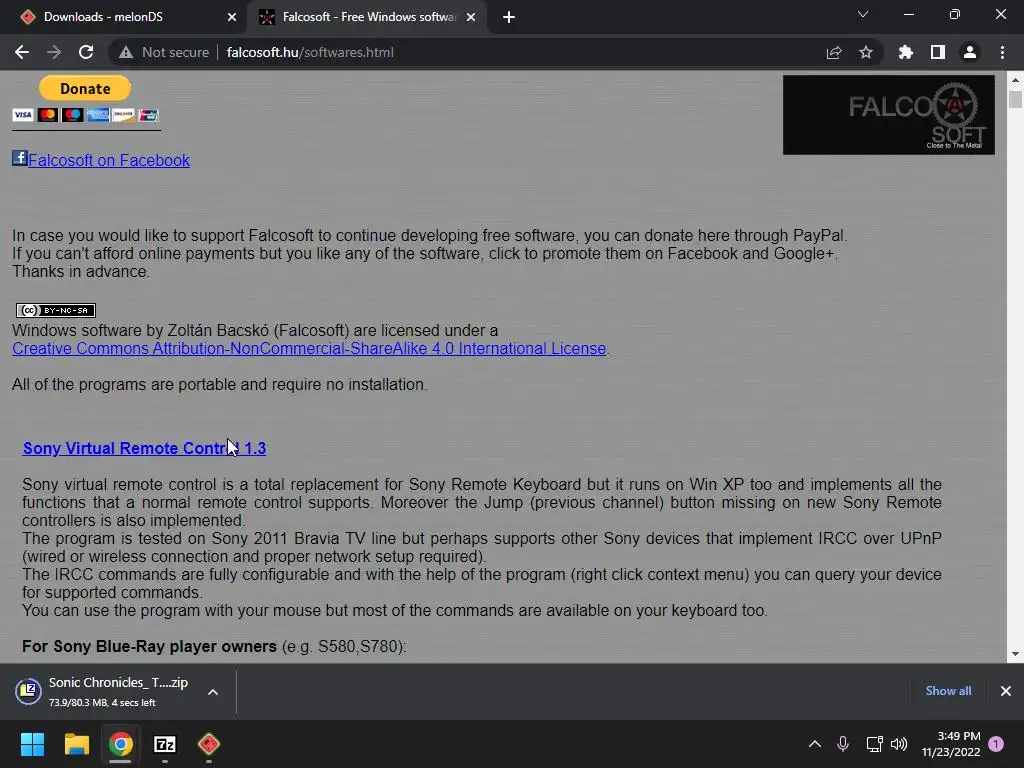Click the Facebook icon beside Falcosoft link
The height and width of the screenshot is (768, 1024).
coord(20,158)
